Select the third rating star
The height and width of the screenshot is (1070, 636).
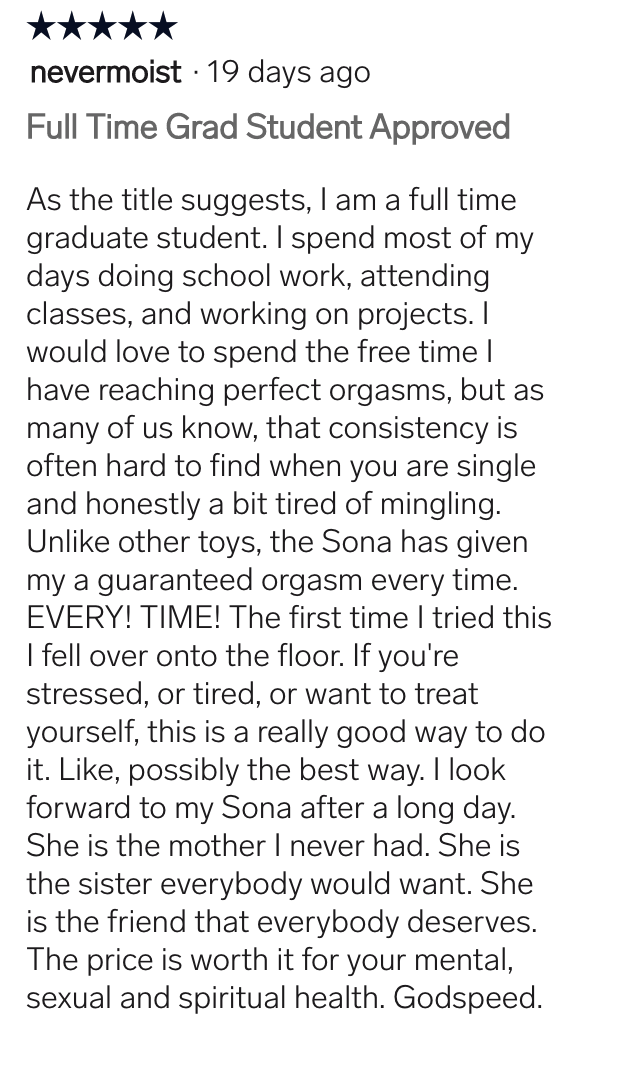pos(102,27)
